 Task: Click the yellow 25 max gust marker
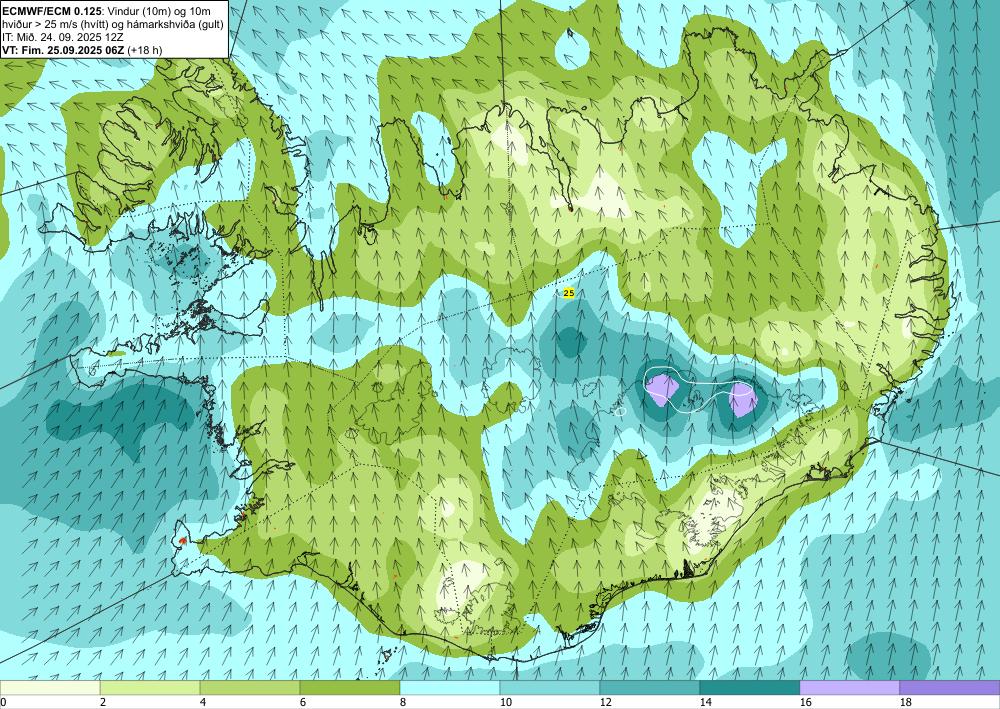569,293
